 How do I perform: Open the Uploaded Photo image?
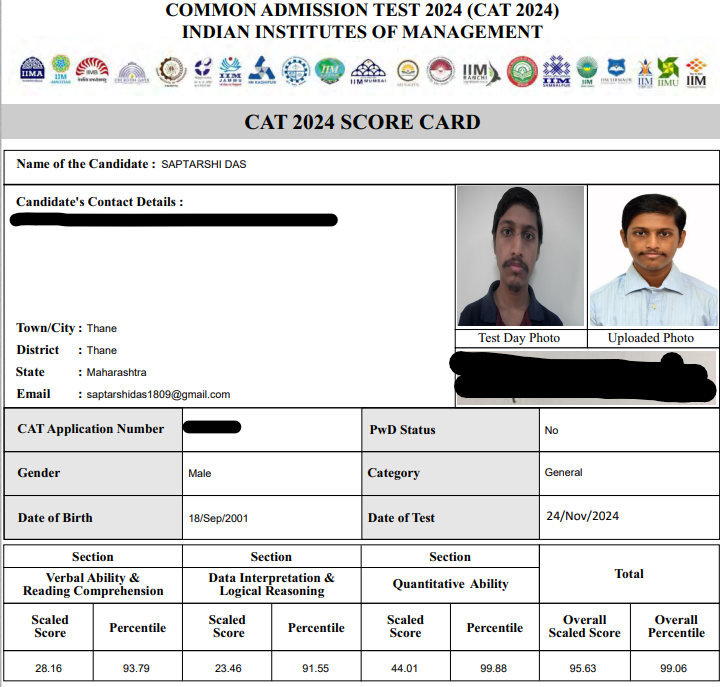click(x=652, y=256)
